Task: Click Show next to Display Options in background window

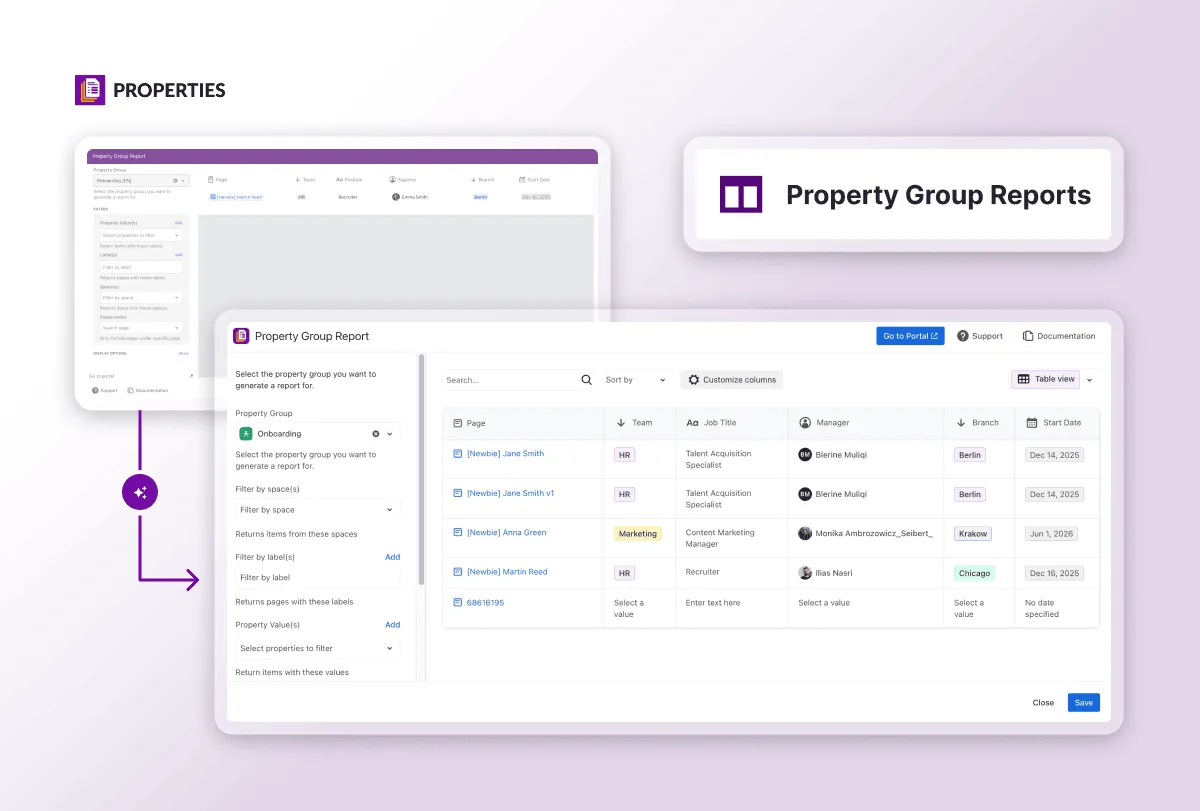Action: 184,353
